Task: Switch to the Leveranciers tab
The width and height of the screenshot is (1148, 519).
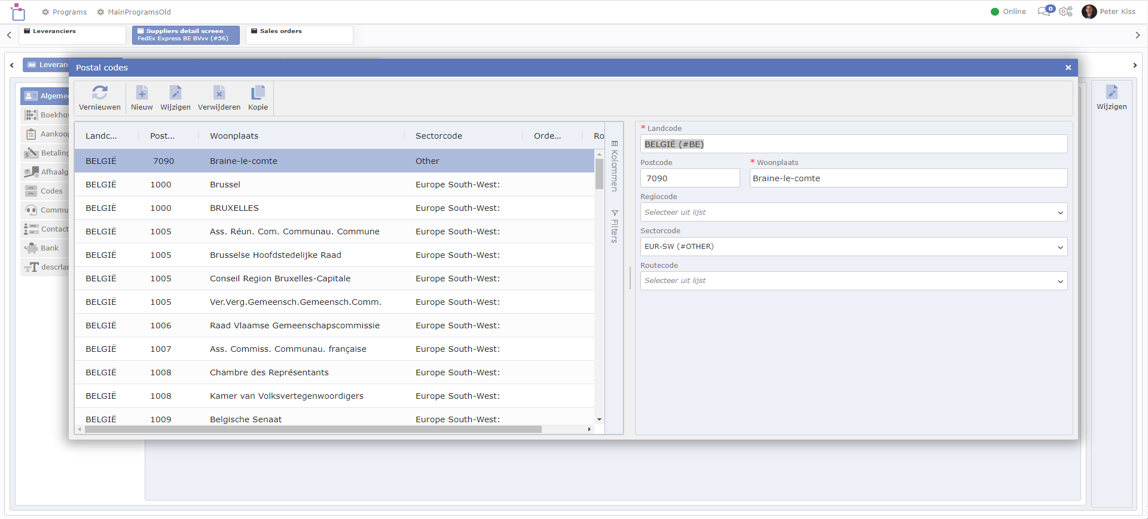Action: point(73,34)
